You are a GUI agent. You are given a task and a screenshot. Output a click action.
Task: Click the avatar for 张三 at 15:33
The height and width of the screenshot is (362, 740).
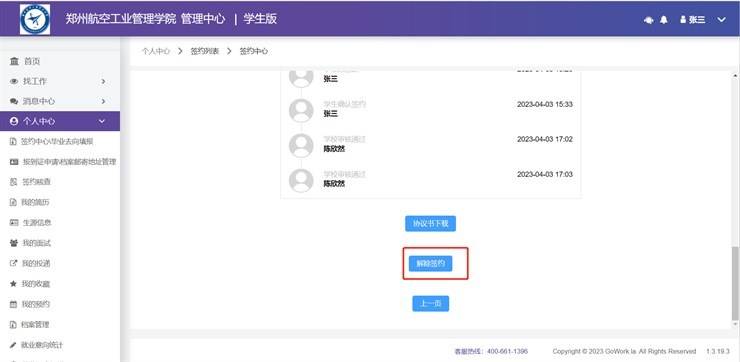point(301,110)
